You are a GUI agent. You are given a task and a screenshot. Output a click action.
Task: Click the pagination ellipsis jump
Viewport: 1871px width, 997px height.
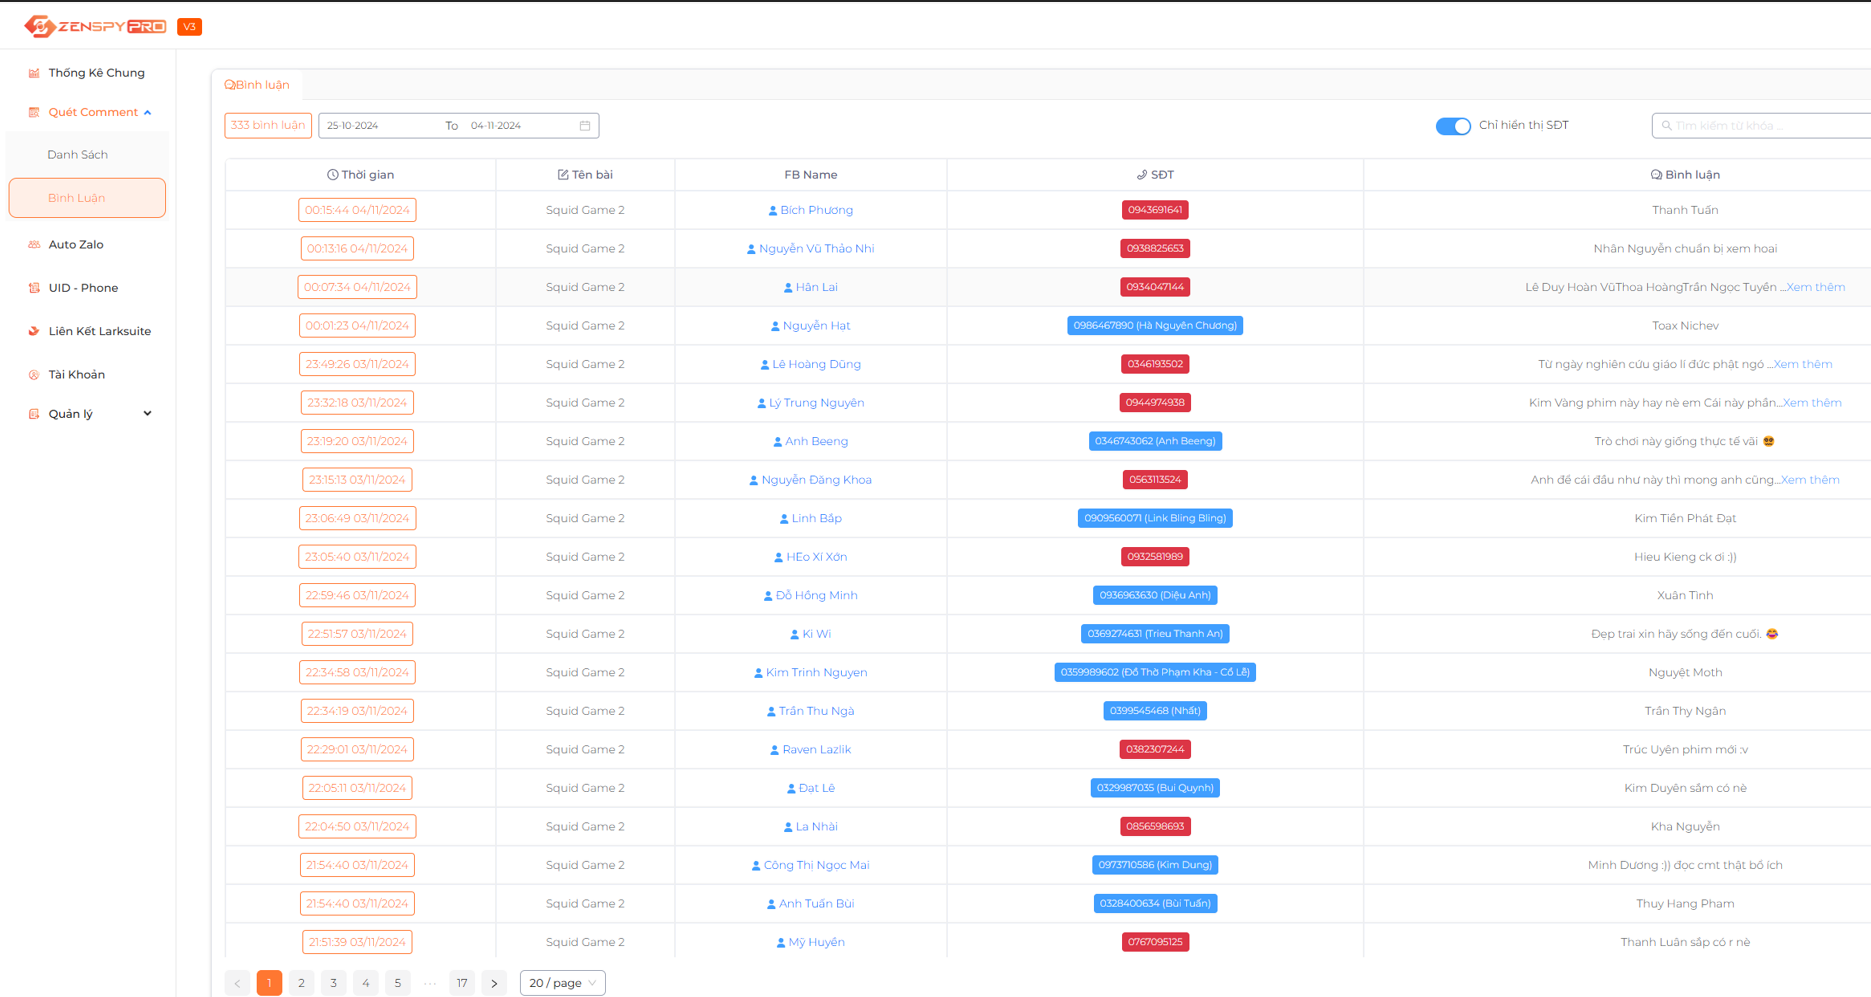pos(430,983)
